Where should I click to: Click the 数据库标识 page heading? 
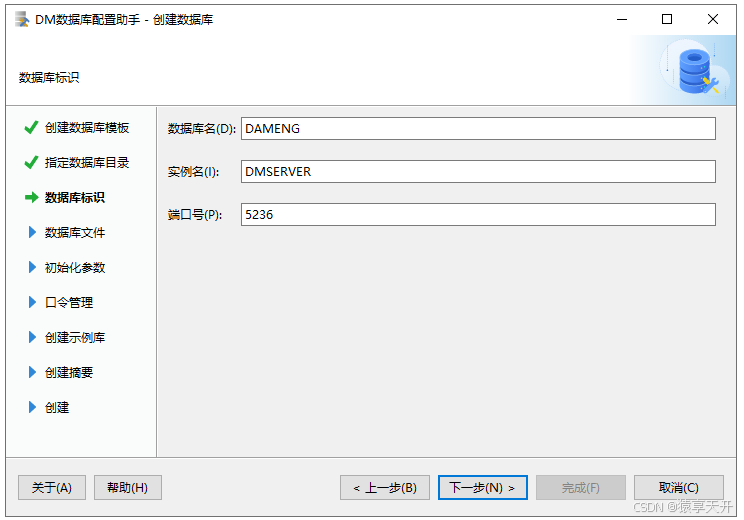point(49,77)
